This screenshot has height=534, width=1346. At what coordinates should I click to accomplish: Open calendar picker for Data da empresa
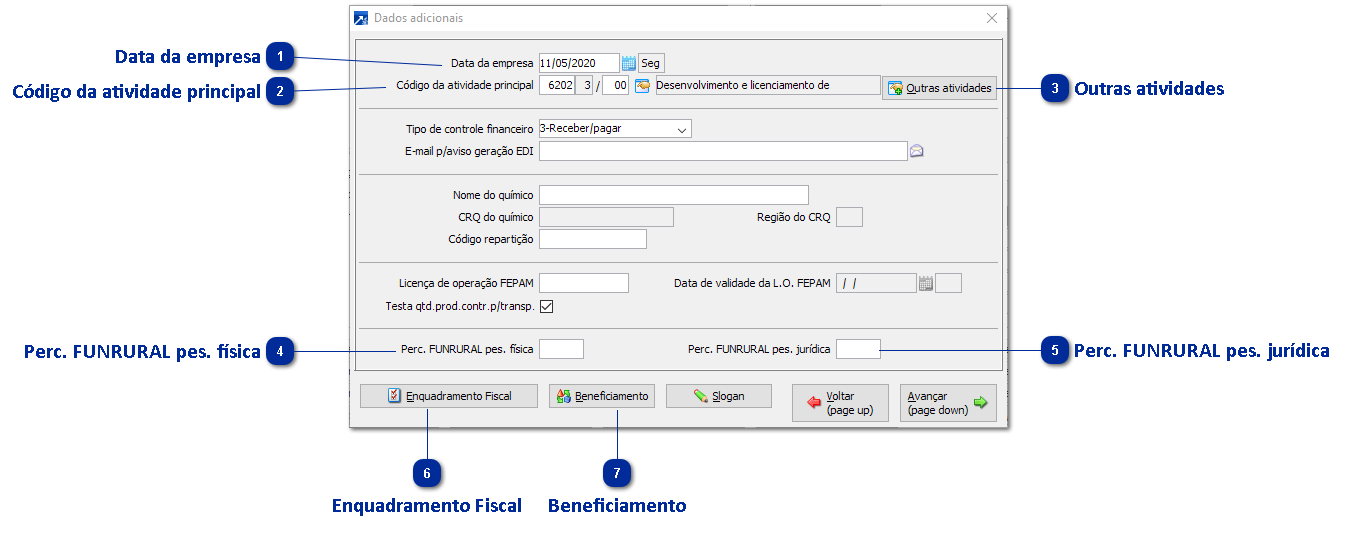pos(629,63)
